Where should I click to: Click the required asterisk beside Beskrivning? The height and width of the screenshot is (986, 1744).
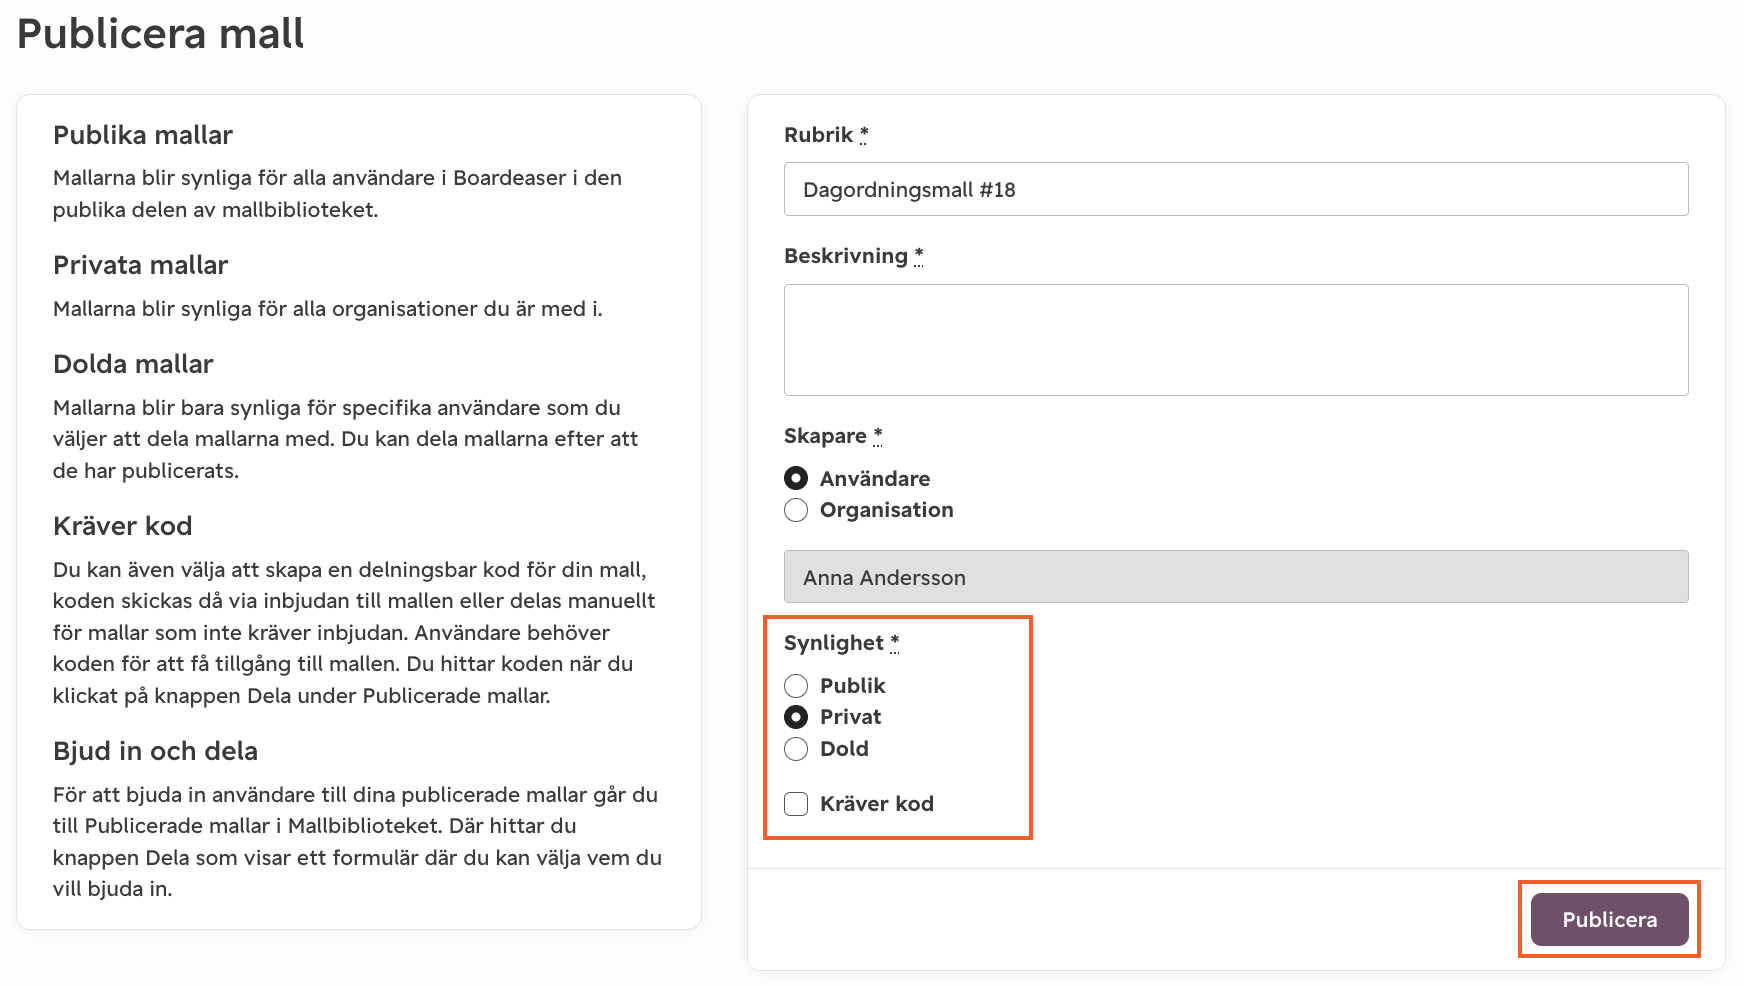coord(919,256)
